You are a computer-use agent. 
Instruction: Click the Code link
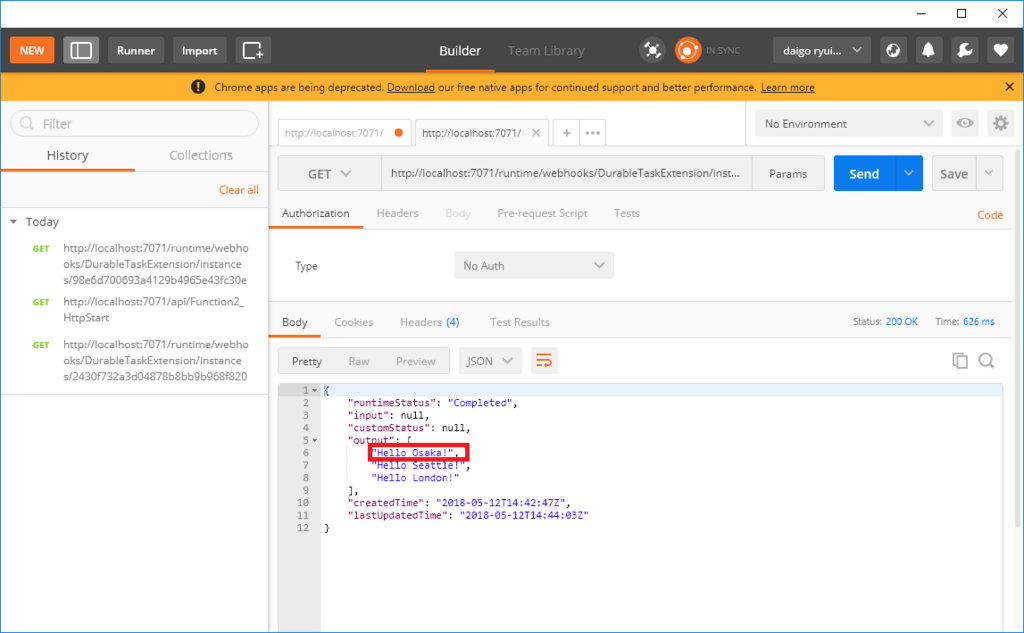[x=989, y=215]
